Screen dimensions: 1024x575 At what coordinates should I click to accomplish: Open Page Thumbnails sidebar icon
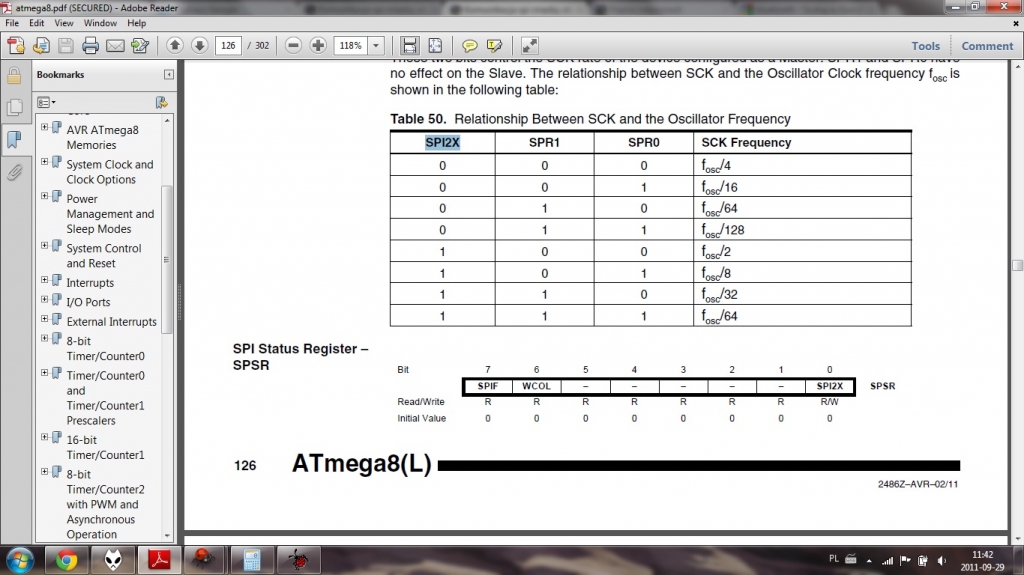click(14, 107)
